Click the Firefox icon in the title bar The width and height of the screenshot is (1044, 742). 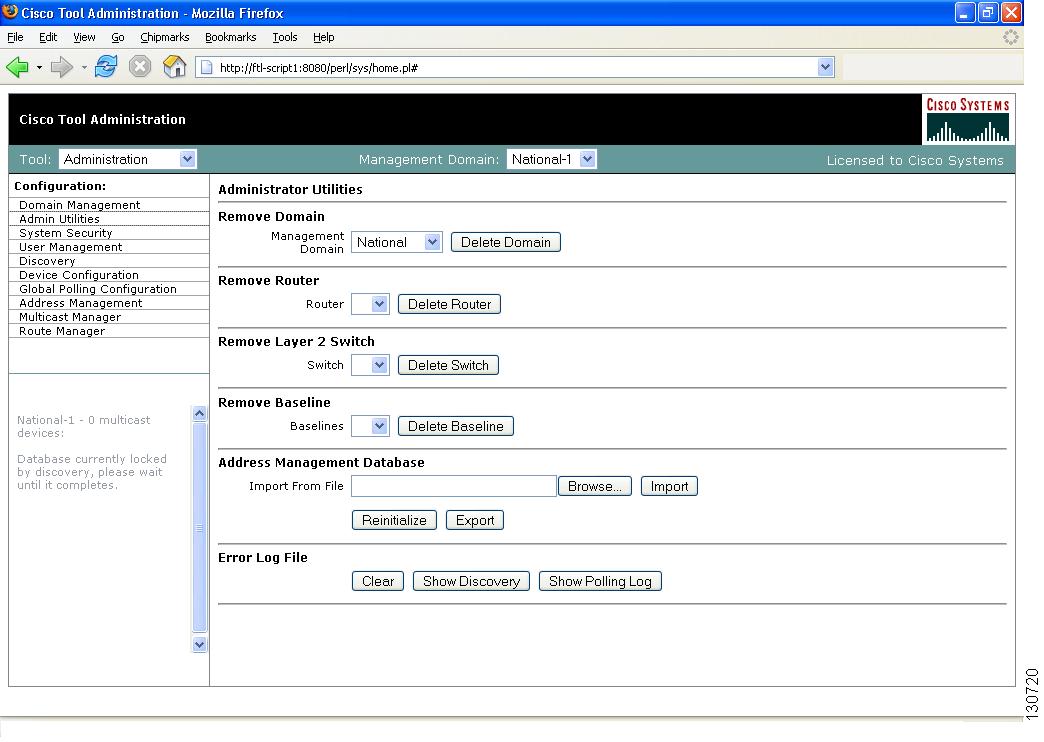[10, 12]
